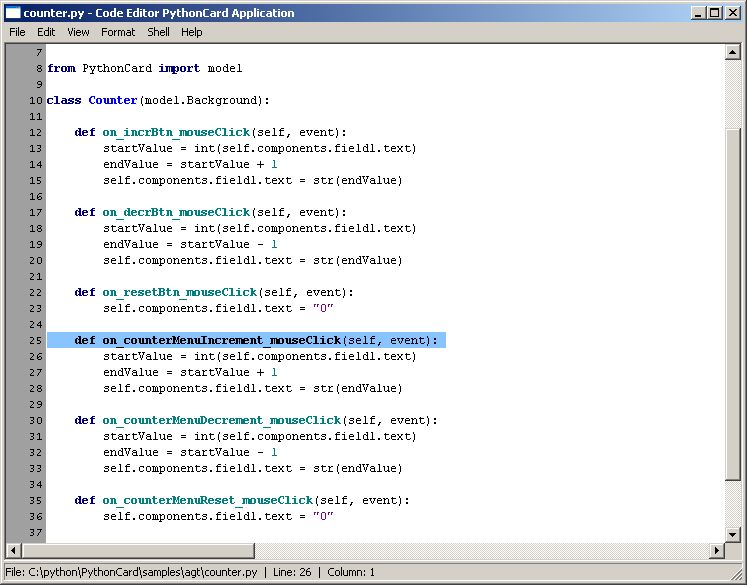Viewport: 747px width, 585px height.
Task: Open the File menu
Action: 17,32
